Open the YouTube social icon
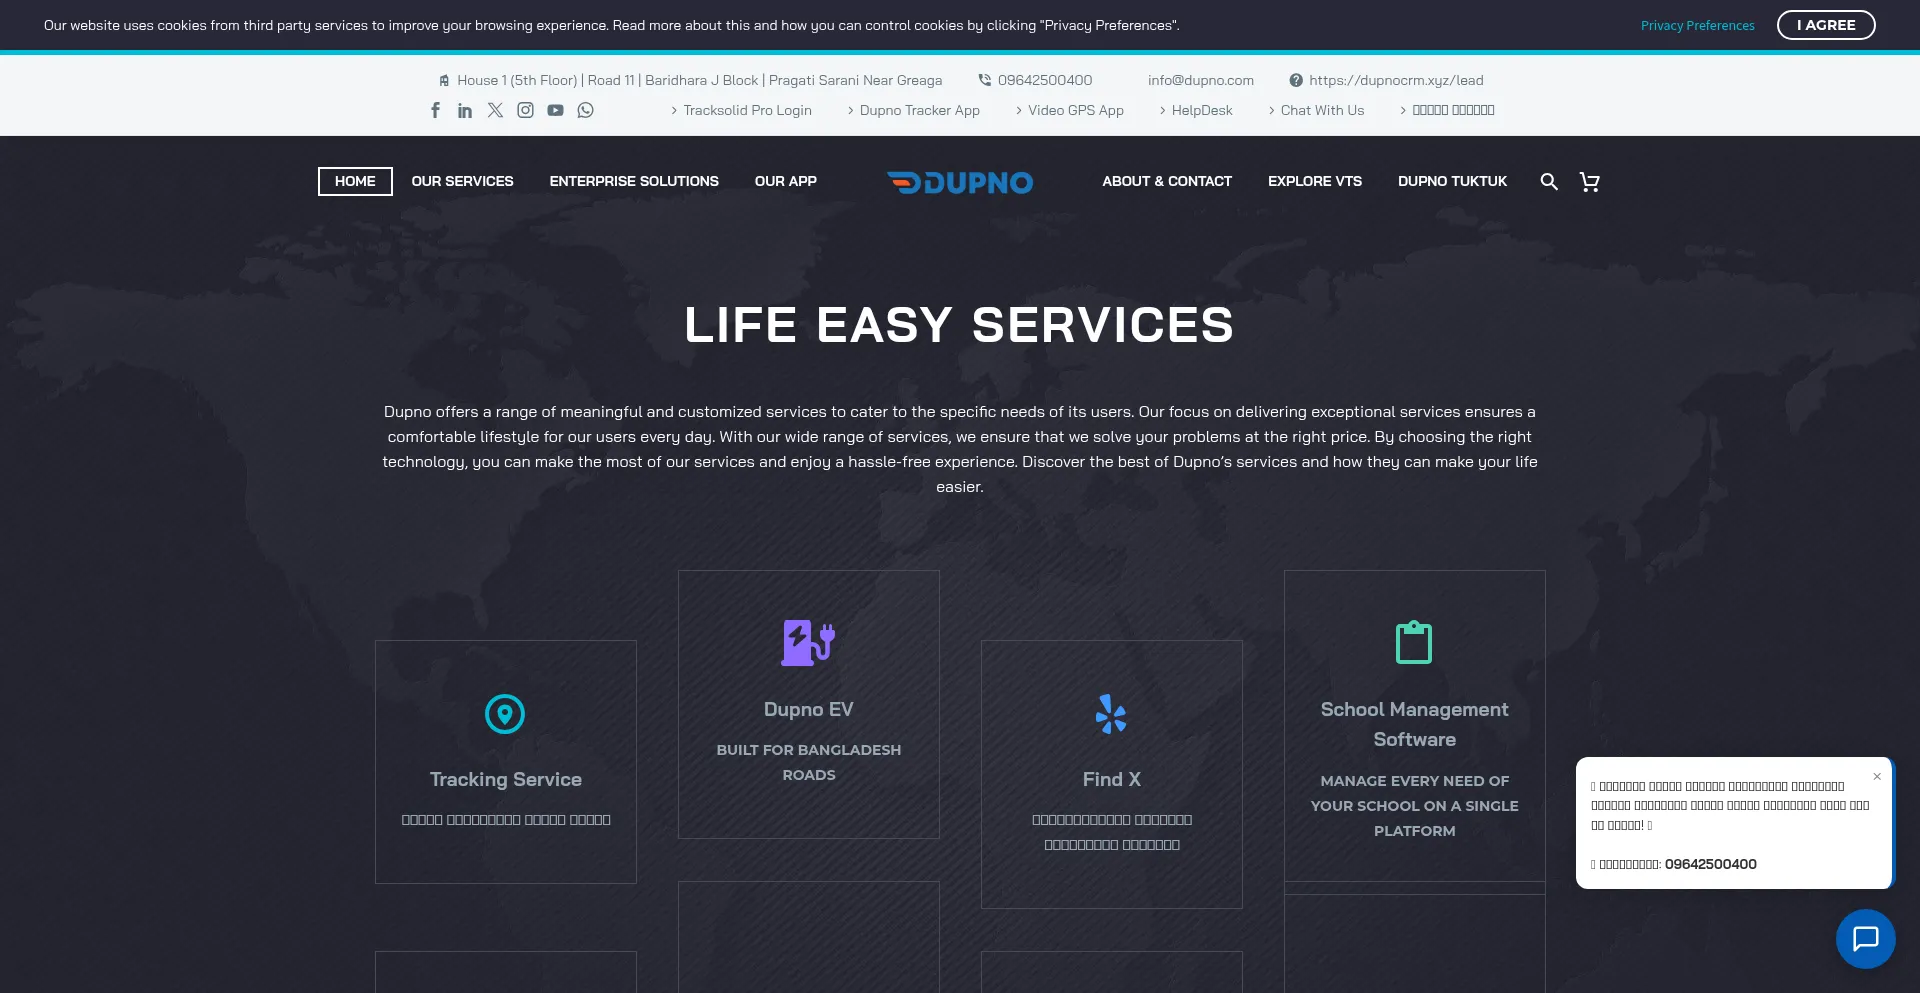The image size is (1920, 993). (x=555, y=110)
